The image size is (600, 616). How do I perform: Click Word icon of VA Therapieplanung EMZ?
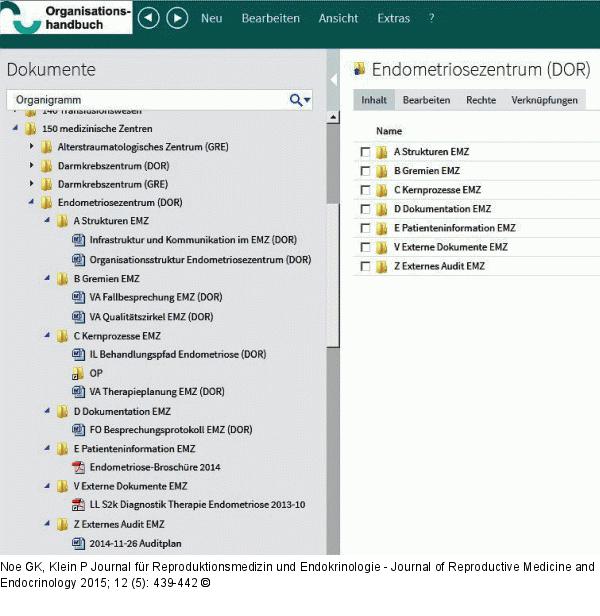pos(78,392)
